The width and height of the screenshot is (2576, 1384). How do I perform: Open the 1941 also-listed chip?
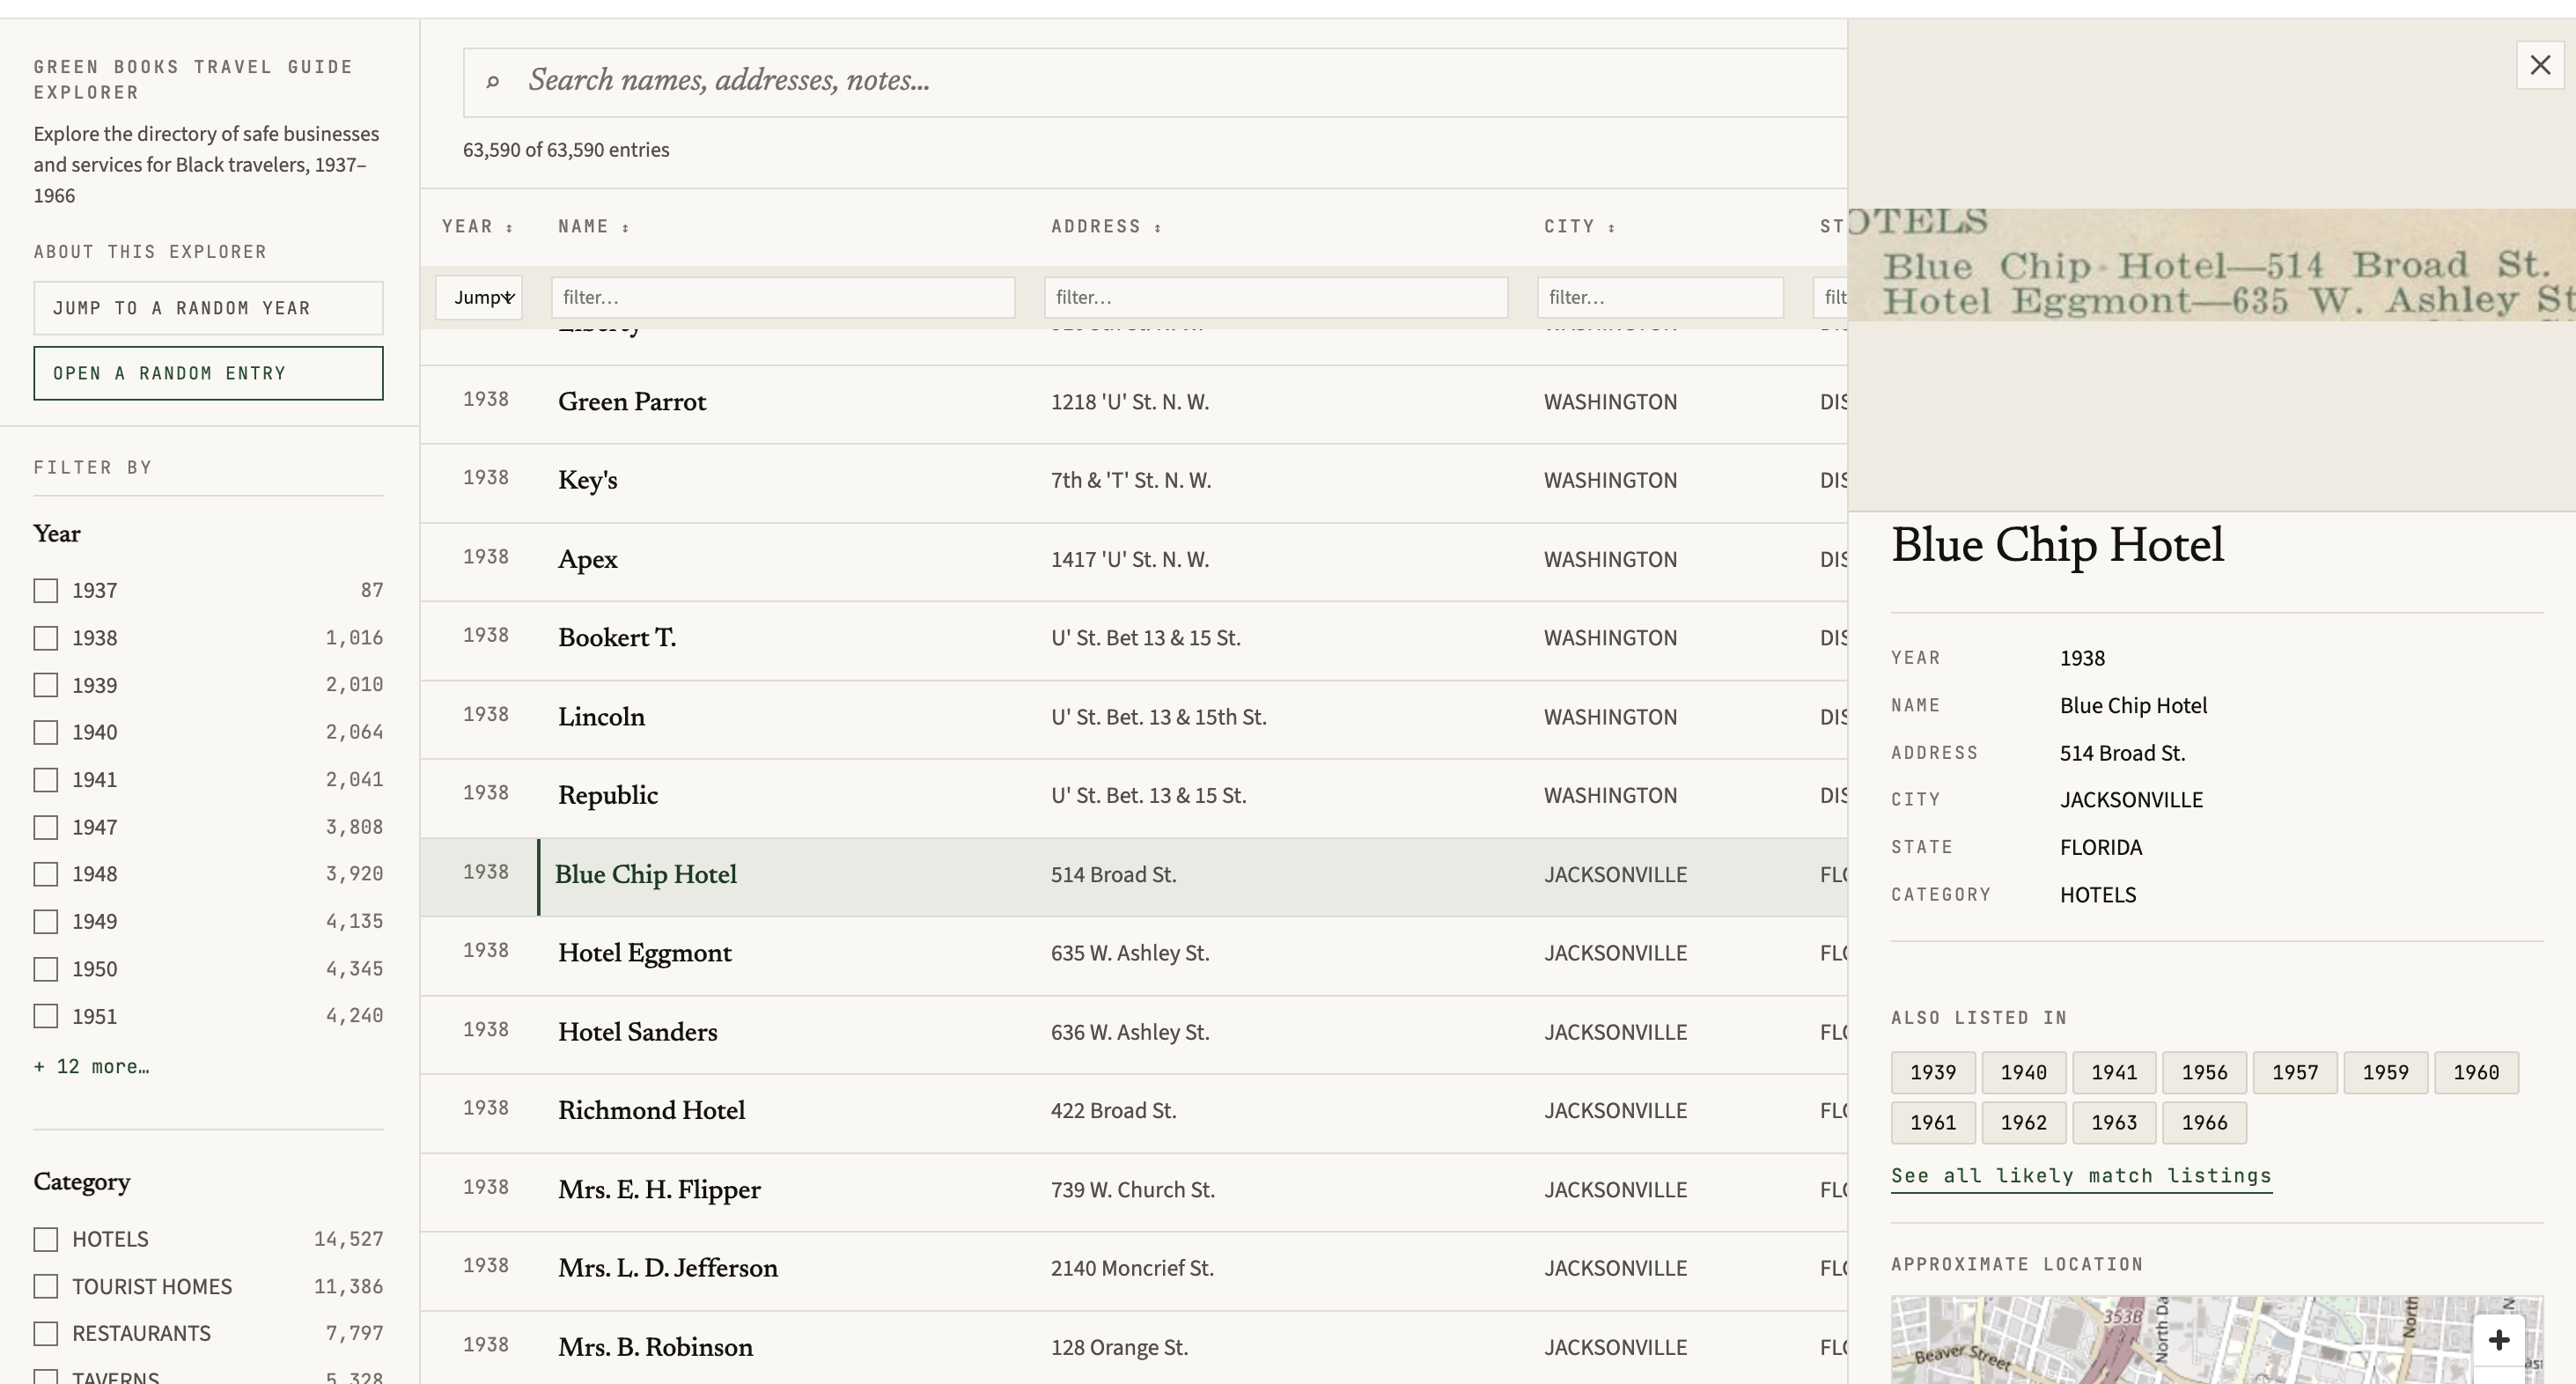coord(2114,1073)
